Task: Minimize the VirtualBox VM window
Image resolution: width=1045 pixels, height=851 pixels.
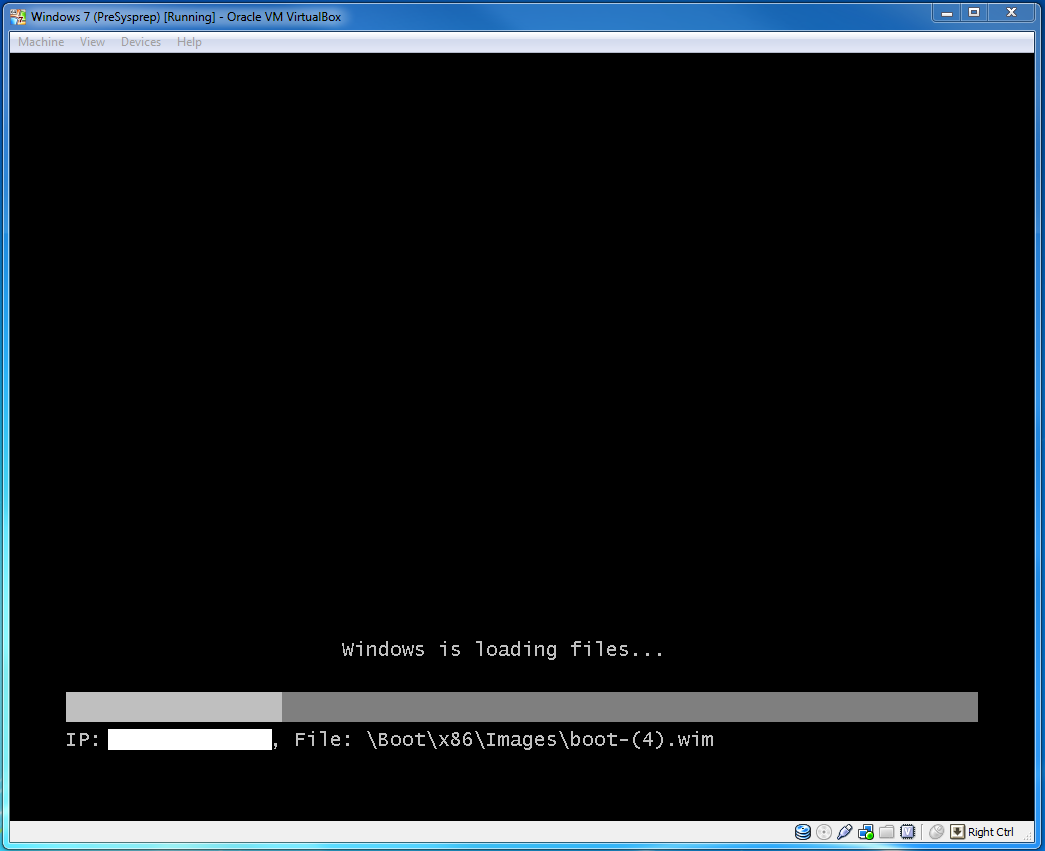Action: [946, 13]
